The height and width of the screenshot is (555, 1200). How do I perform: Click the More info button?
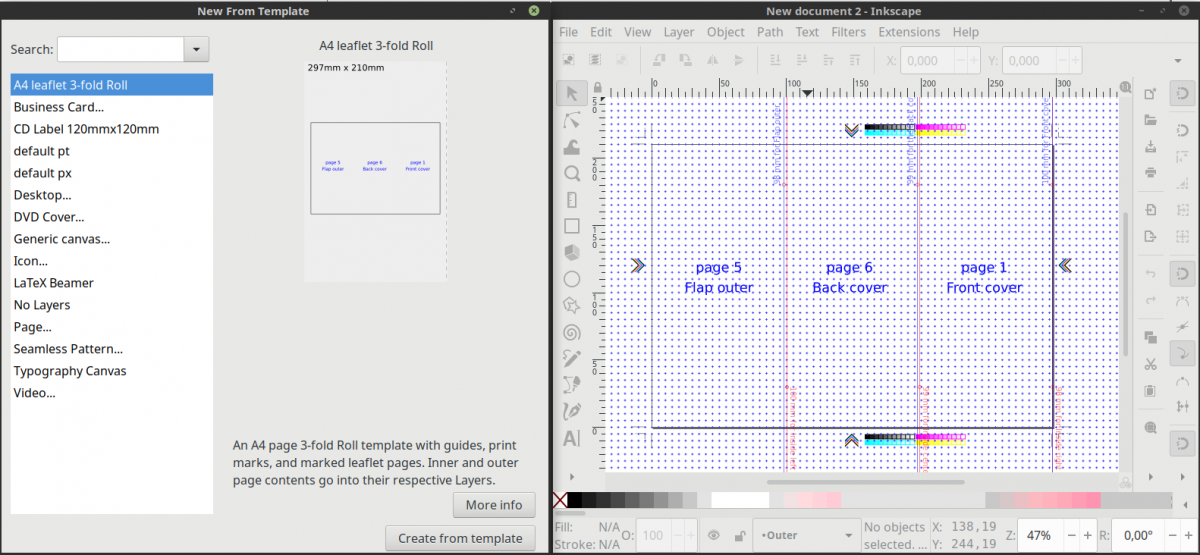click(x=494, y=505)
